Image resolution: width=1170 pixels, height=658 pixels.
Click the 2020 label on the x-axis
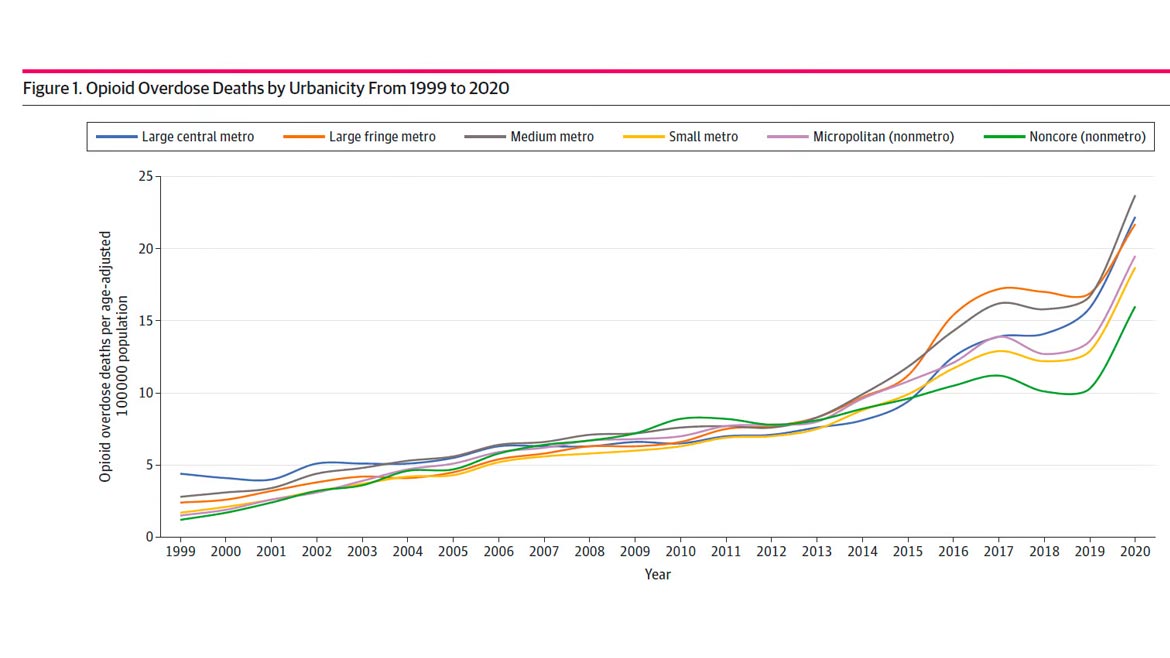pos(1134,552)
